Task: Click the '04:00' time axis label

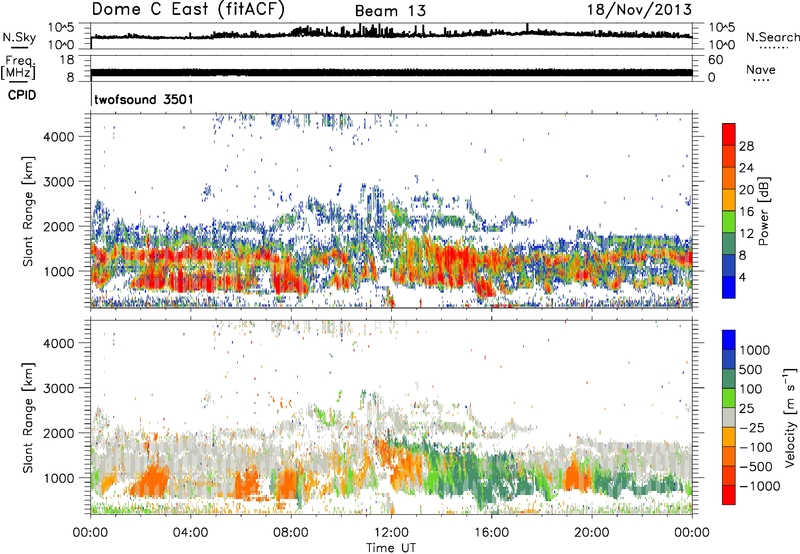Action: coord(191,533)
